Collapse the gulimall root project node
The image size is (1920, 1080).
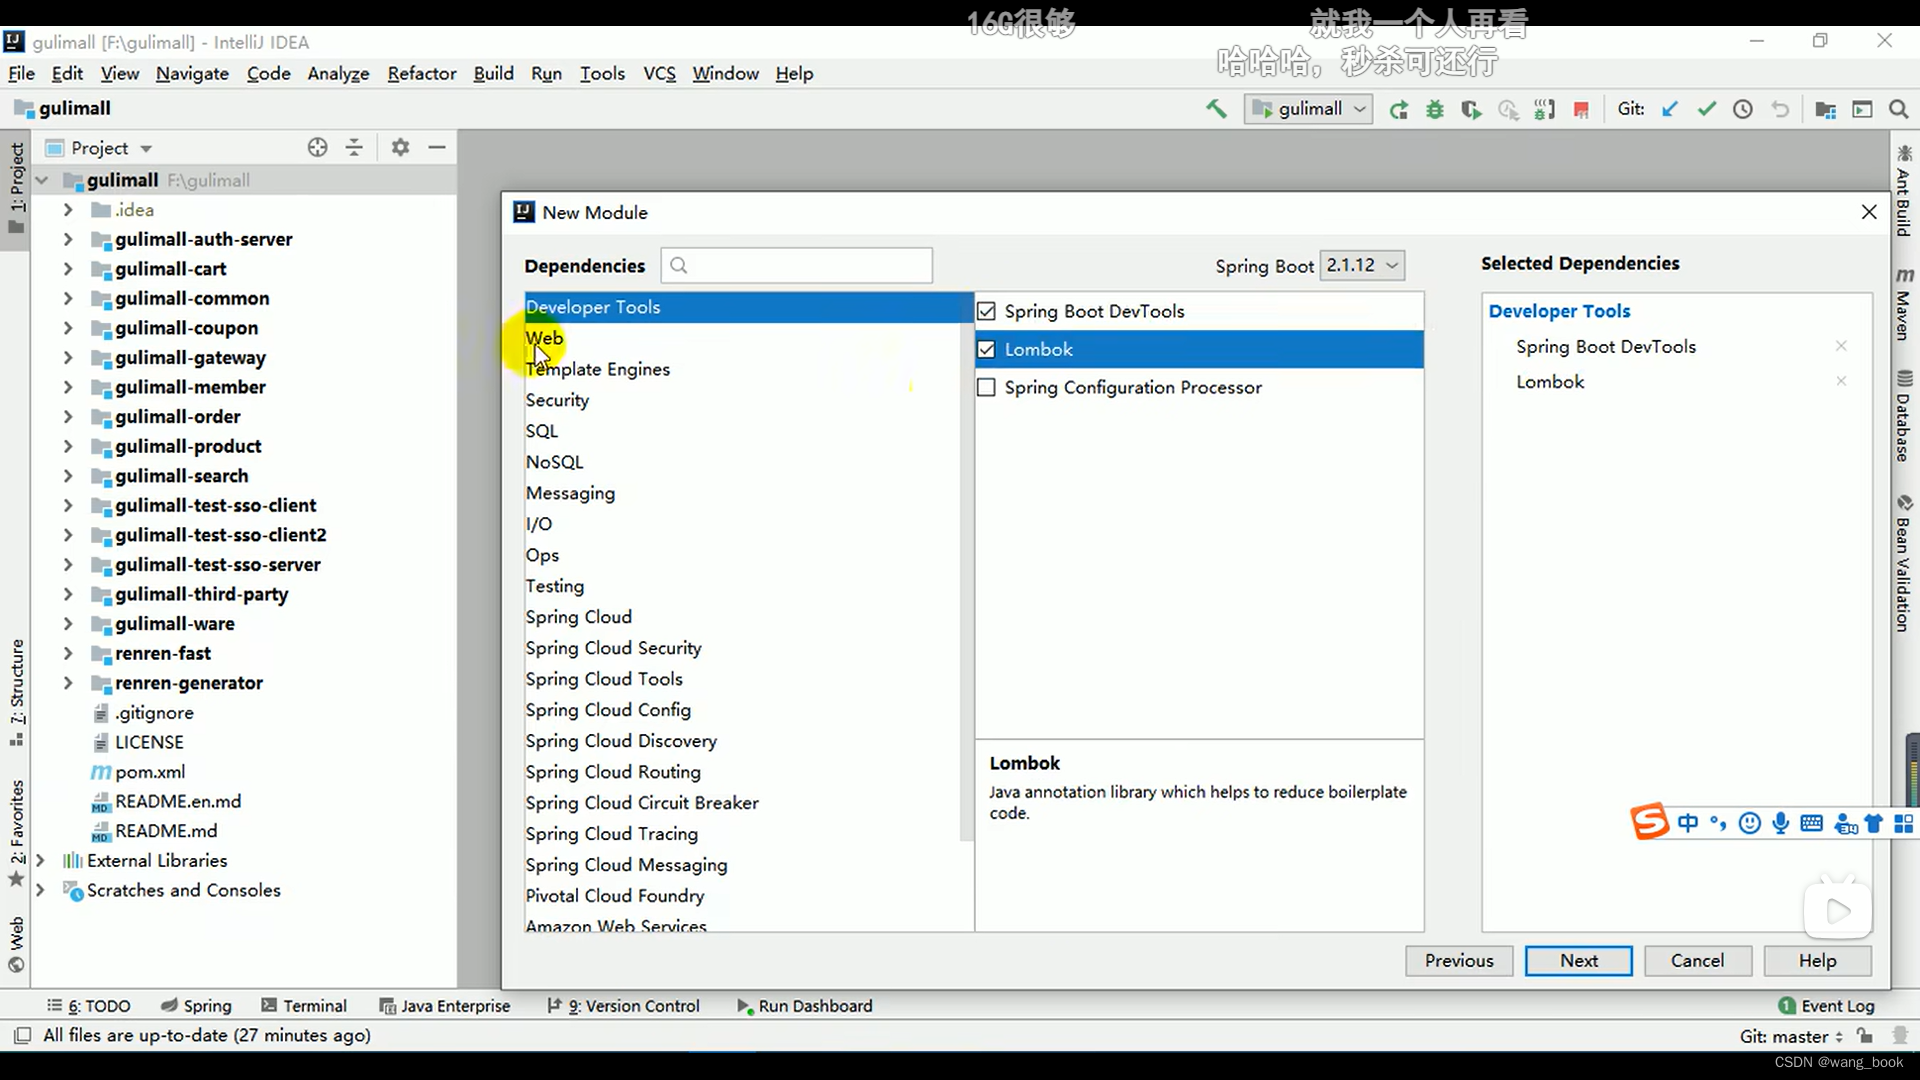(42, 180)
